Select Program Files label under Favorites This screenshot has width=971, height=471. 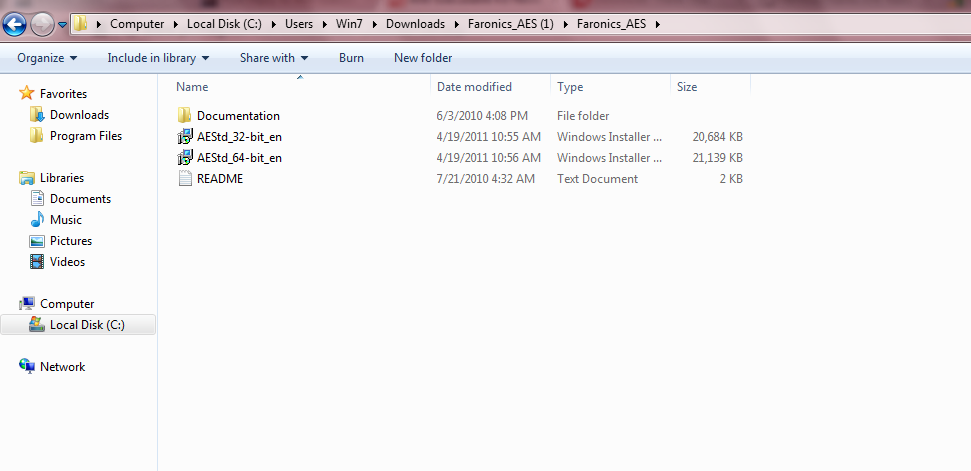86,136
